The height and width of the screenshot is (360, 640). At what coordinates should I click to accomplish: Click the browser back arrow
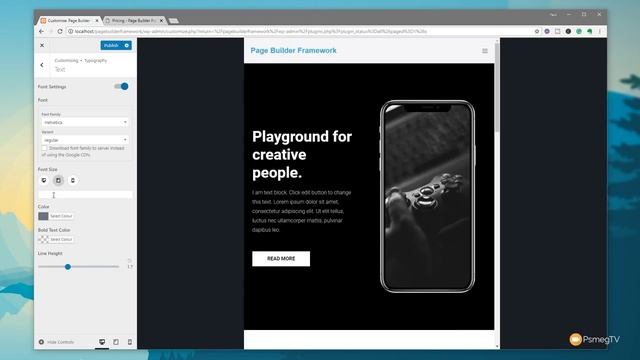pyautogui.click(x=41, y=31)
